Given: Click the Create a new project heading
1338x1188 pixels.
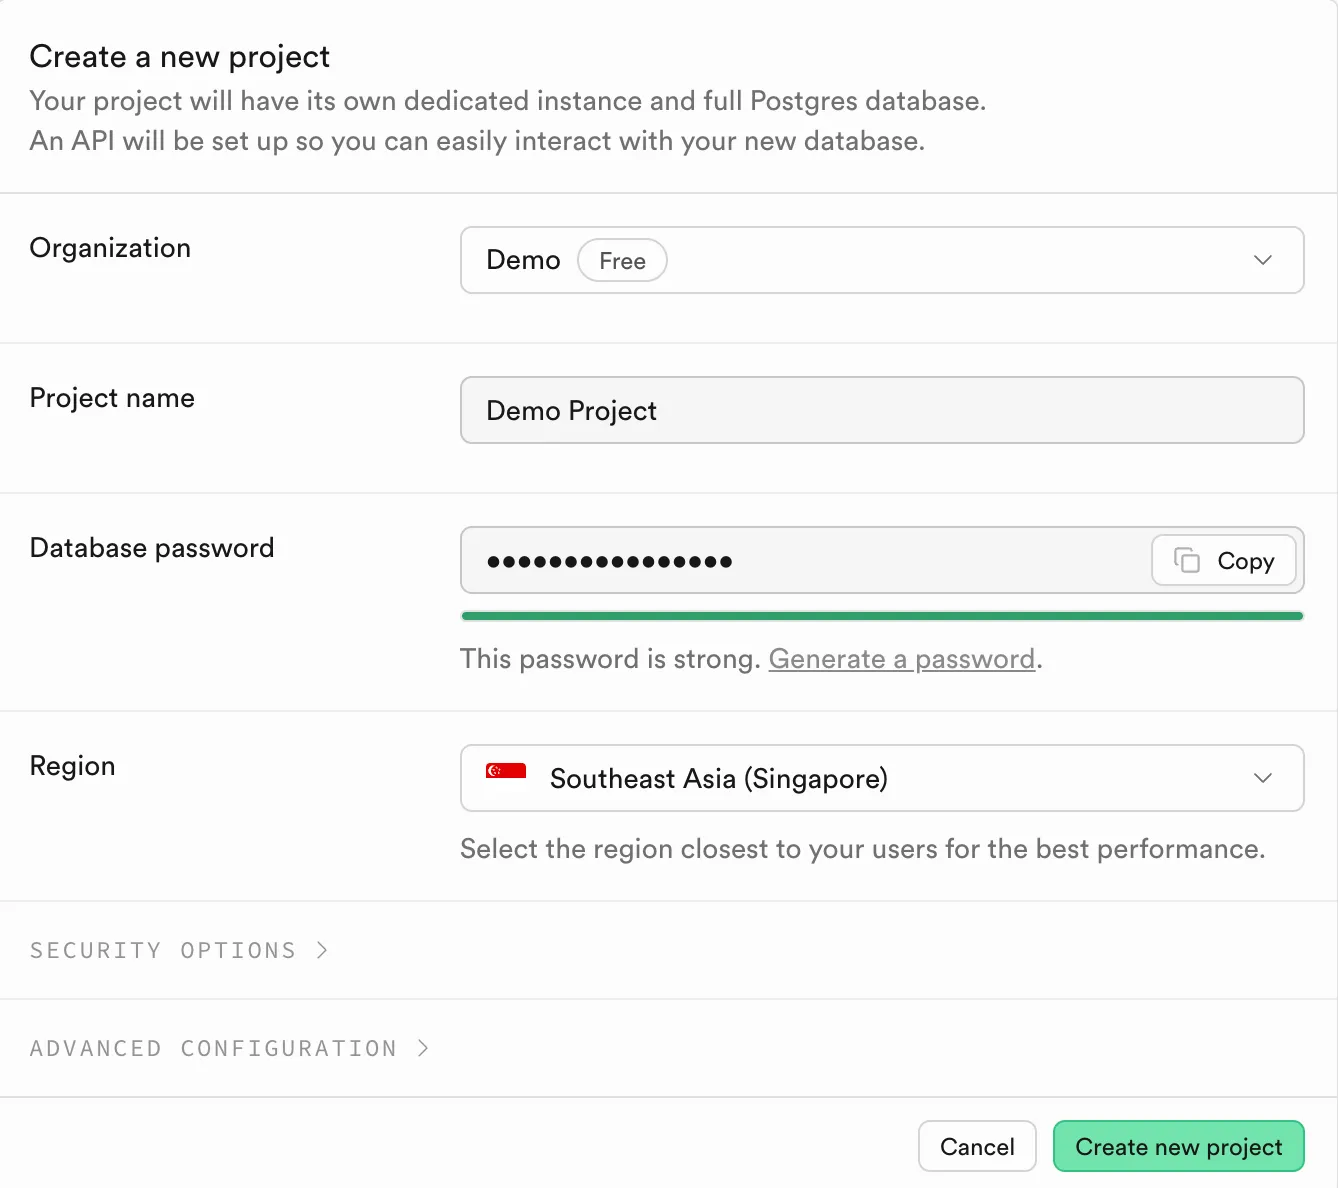Looking at the screenshot, I should [180, 57].
